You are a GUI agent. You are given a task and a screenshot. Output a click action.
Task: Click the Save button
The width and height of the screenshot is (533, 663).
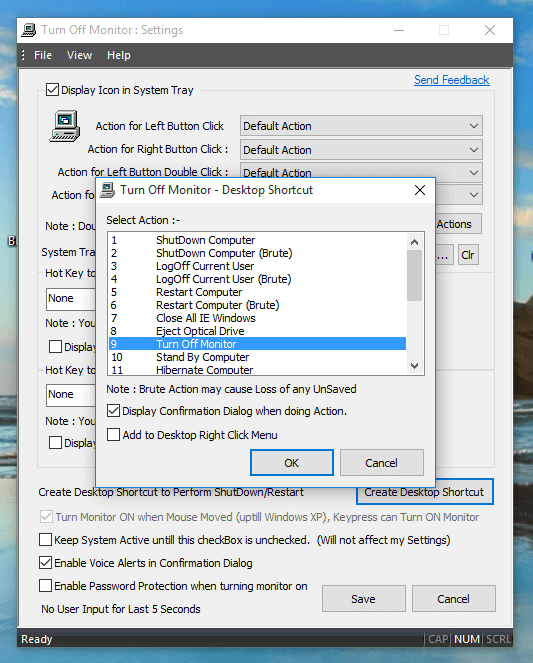[x=364, y=599]
